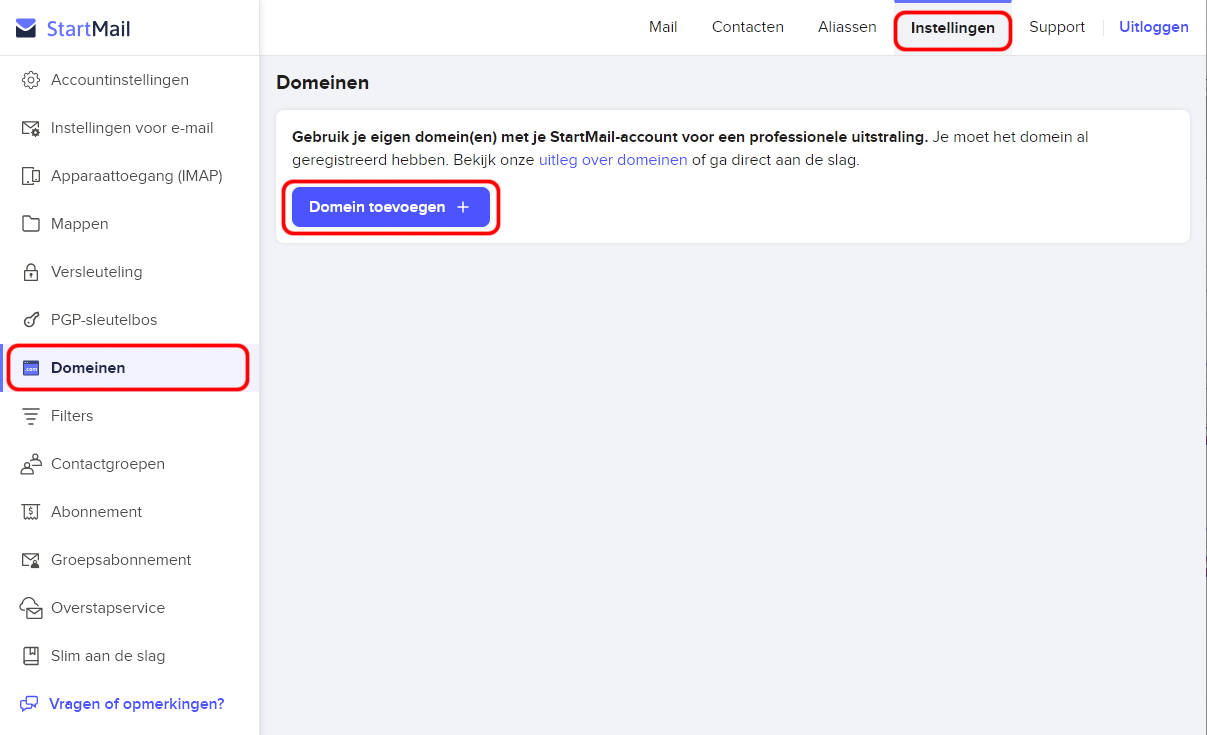Open Accountinstellingen in the sidebar
Viewport: 1207px width, 735px height.
click(120, 80)
